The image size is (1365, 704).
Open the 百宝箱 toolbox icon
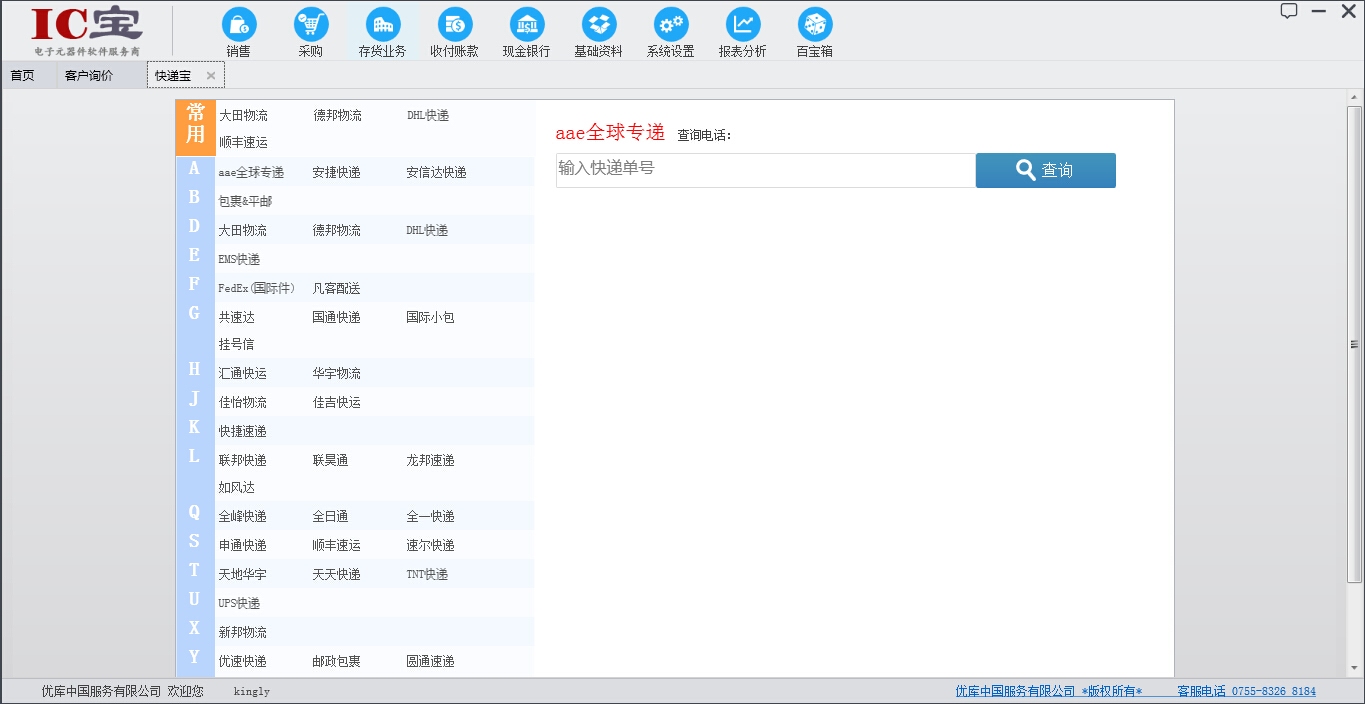(x=814, y=32)
